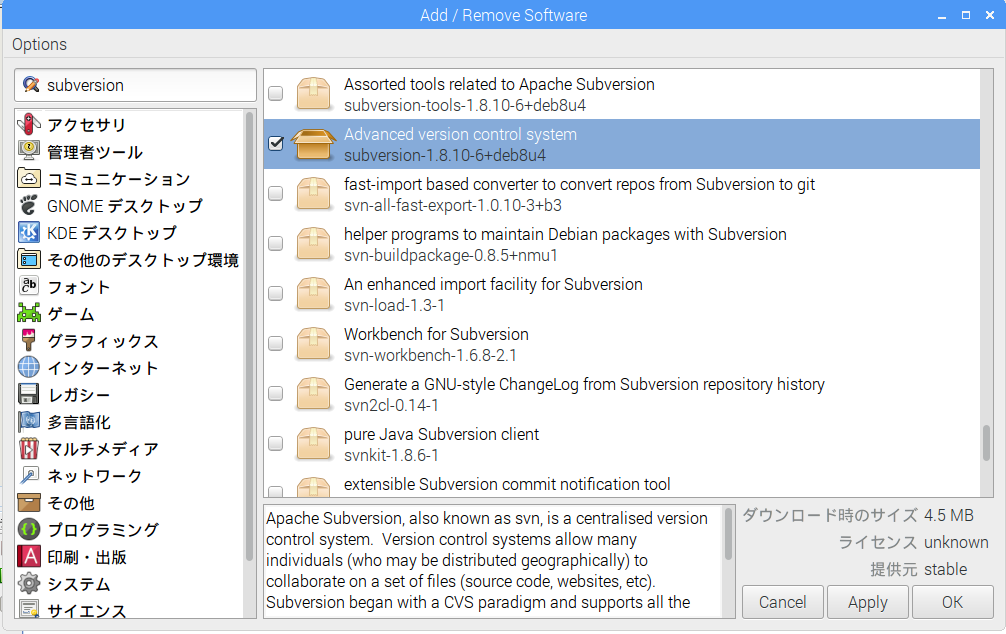
Task: Click the KDE デスクトップ icon
Action: (x=29, y=233)
